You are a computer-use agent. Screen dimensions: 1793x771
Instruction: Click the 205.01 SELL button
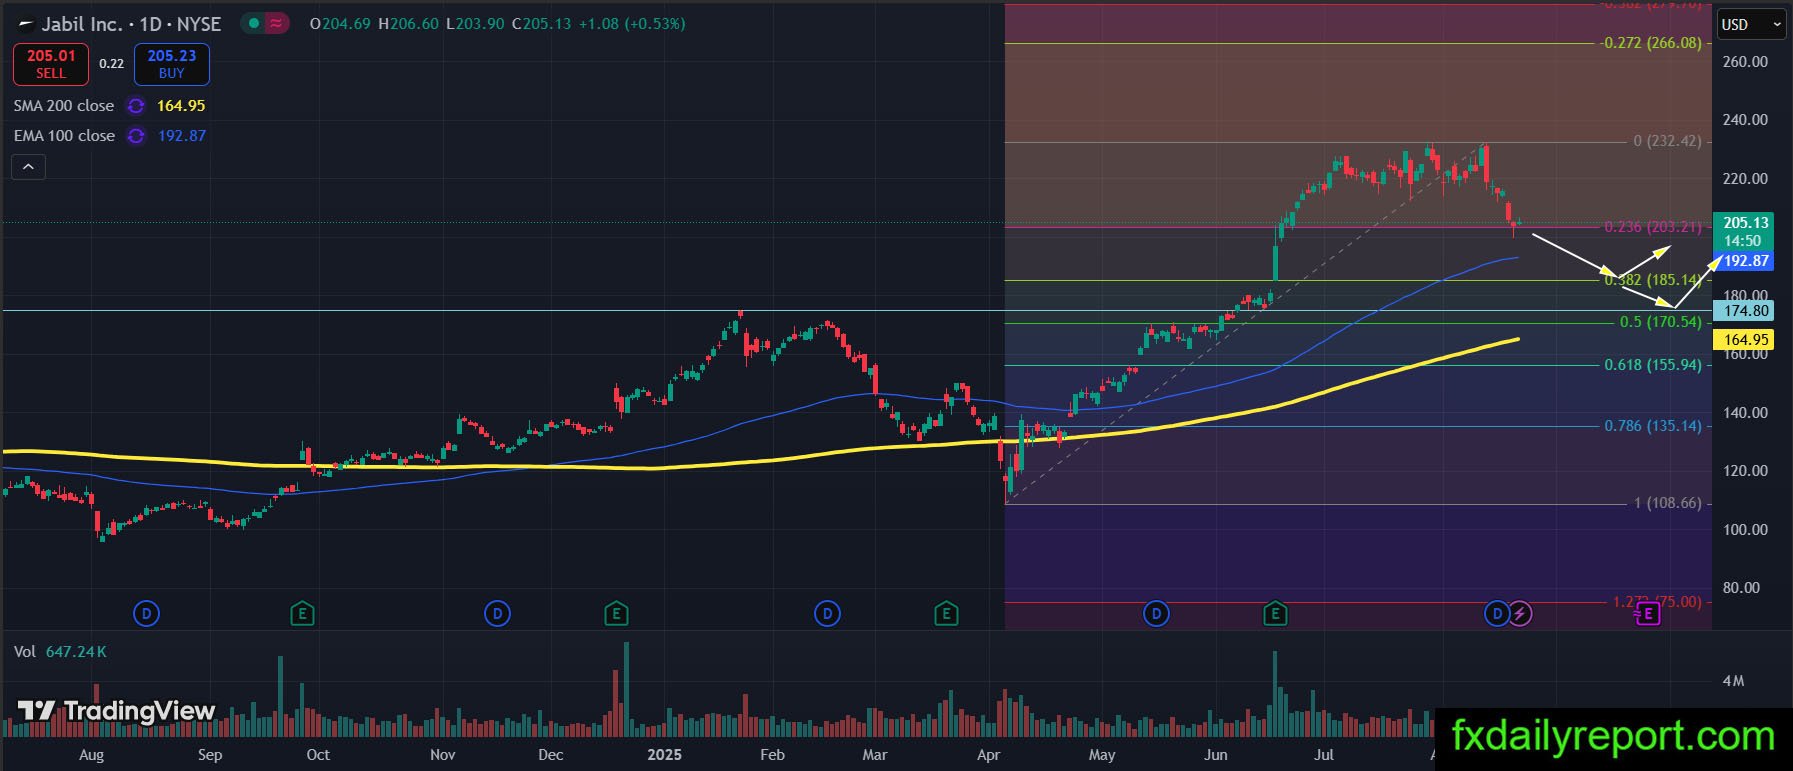point(51,64)
